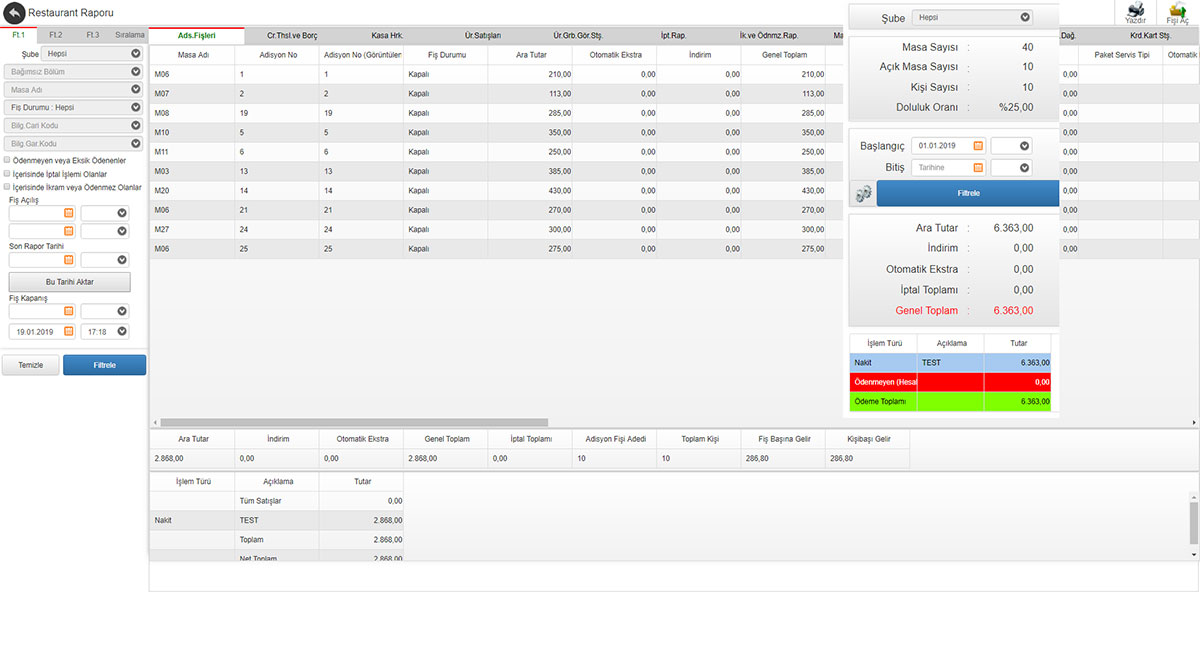Click the horizontal scrollbar under the receipts table
The image size is (1200, 653).
pos(354,423)
